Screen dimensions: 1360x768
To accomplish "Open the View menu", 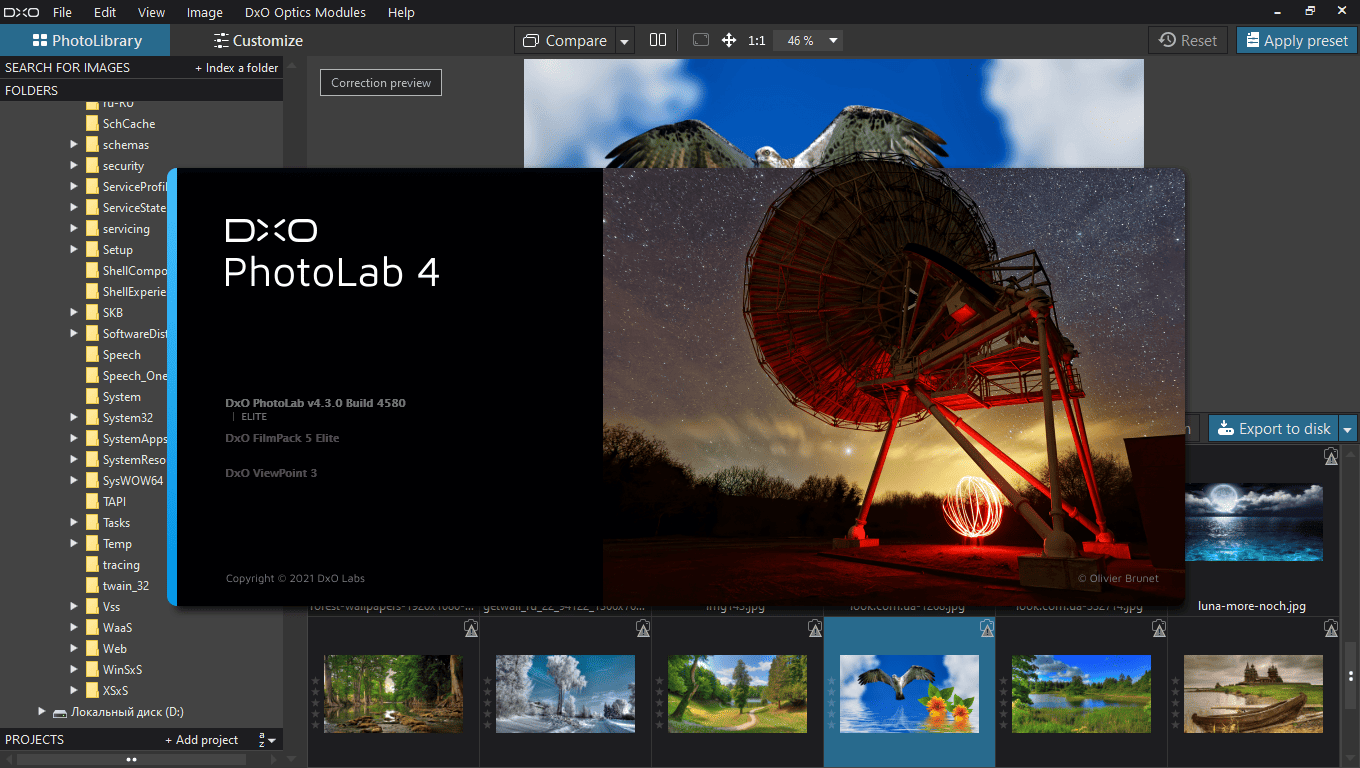I will click(x=151, y=13).
